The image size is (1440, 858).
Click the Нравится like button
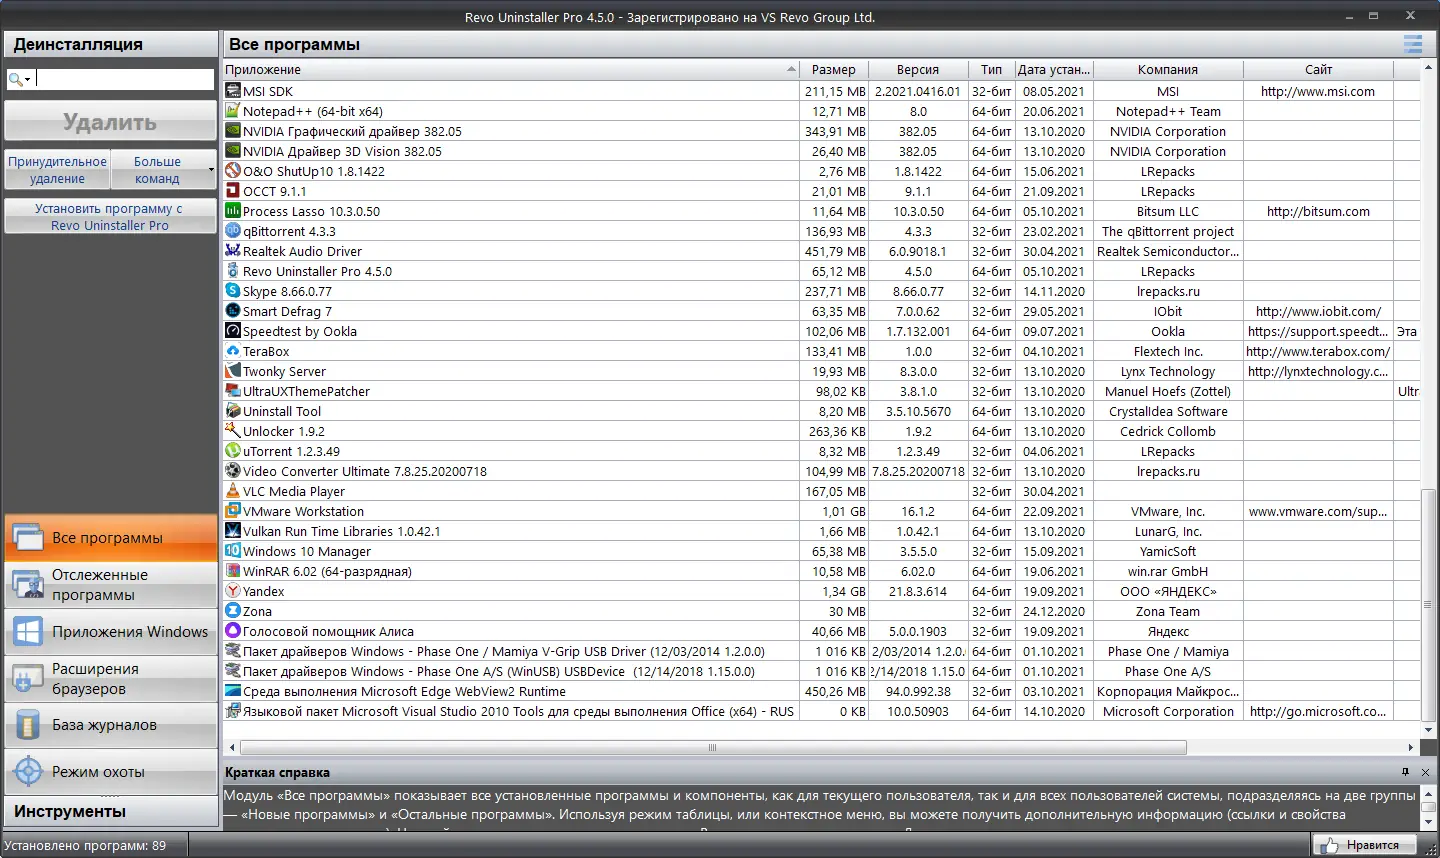pyautogui.click(x=1364, y=845)
